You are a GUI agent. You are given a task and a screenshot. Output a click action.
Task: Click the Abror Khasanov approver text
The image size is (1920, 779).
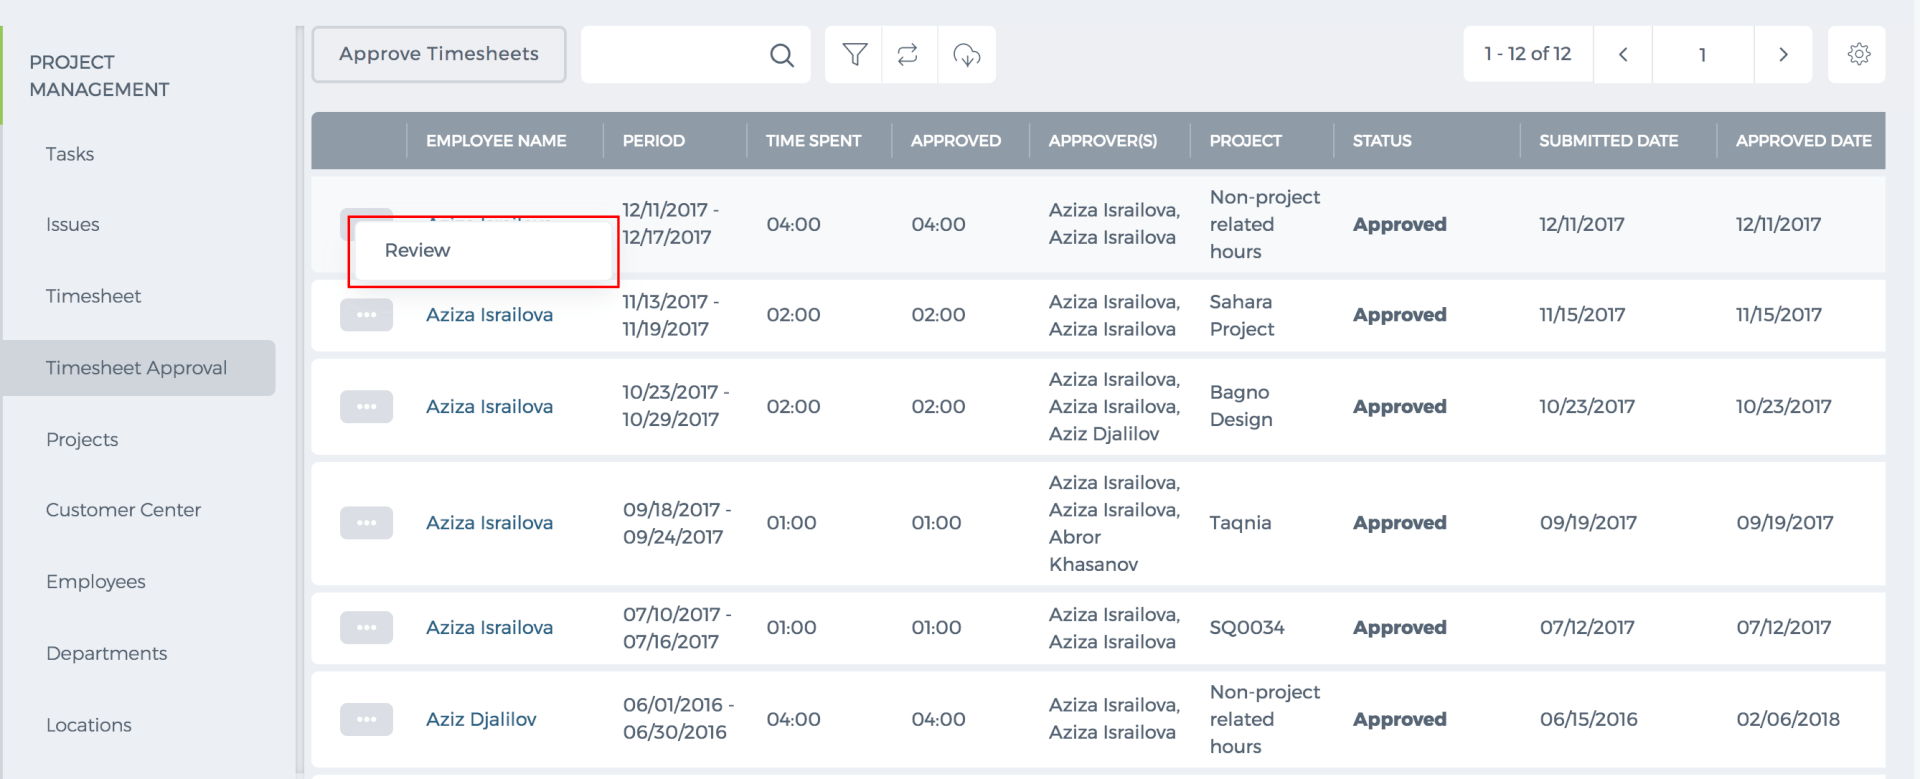1094,551
